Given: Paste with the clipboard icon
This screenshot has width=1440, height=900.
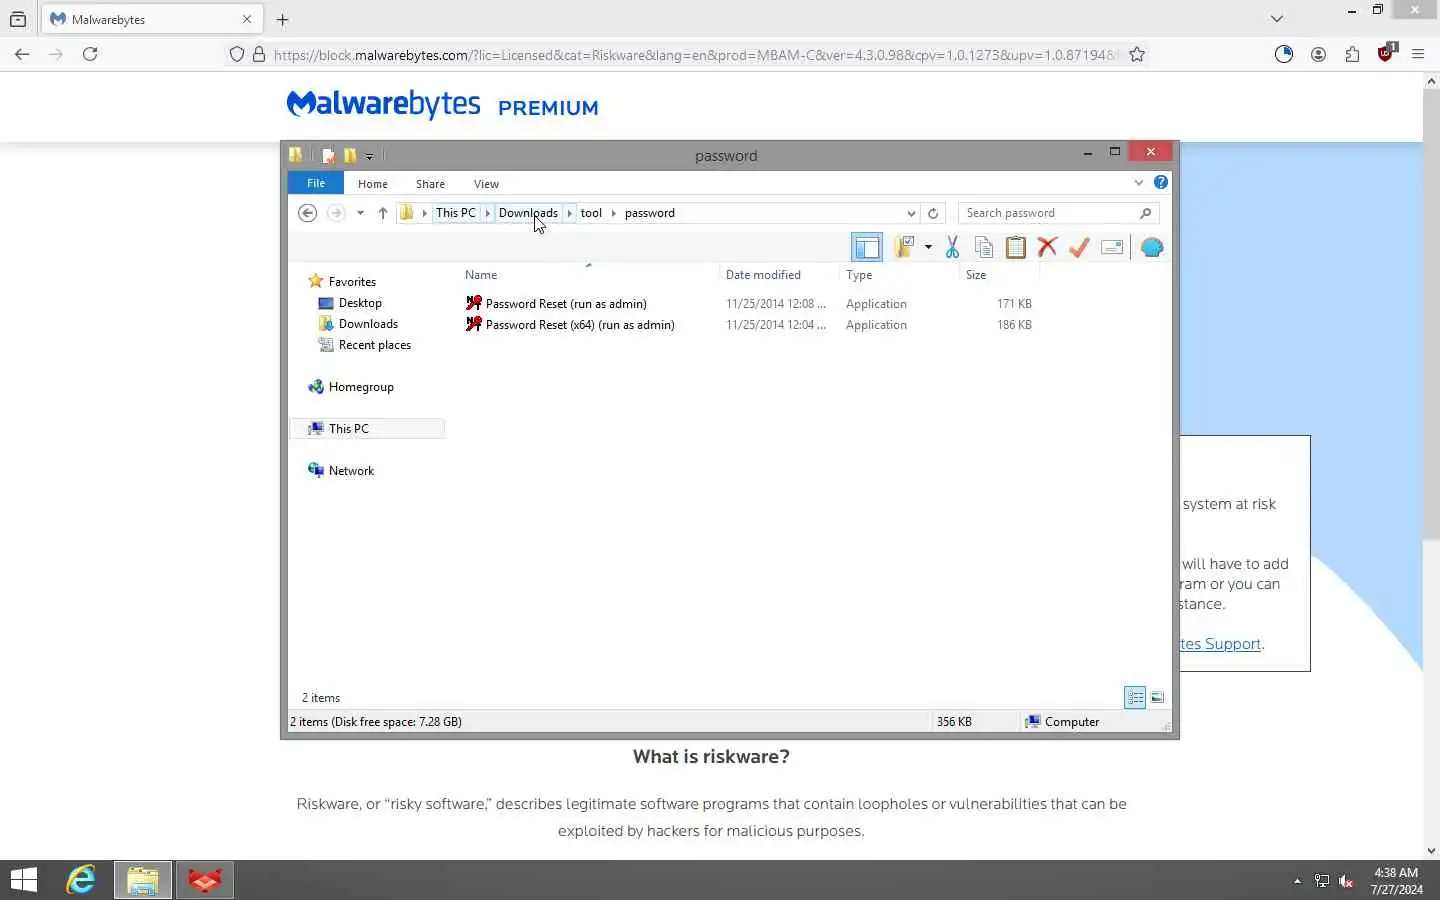Looking at the screenshot, I should (1016, 247).
